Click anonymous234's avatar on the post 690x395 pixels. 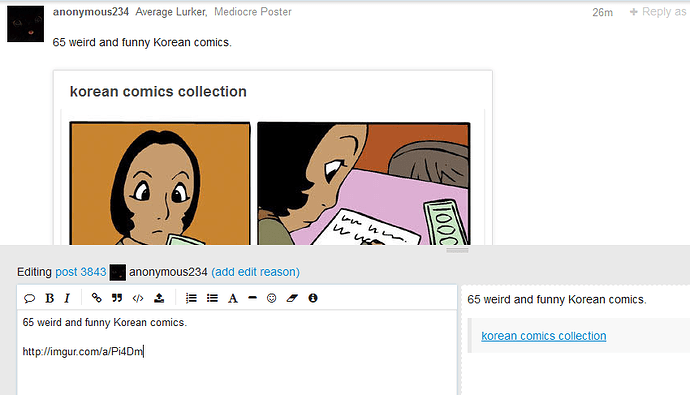(x=26, y=24)
